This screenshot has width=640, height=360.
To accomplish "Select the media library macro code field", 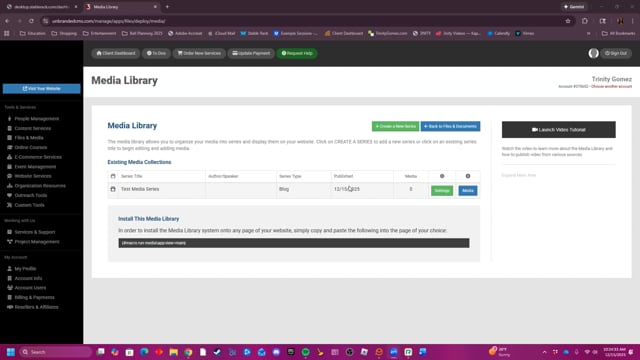I will point(294,243).
